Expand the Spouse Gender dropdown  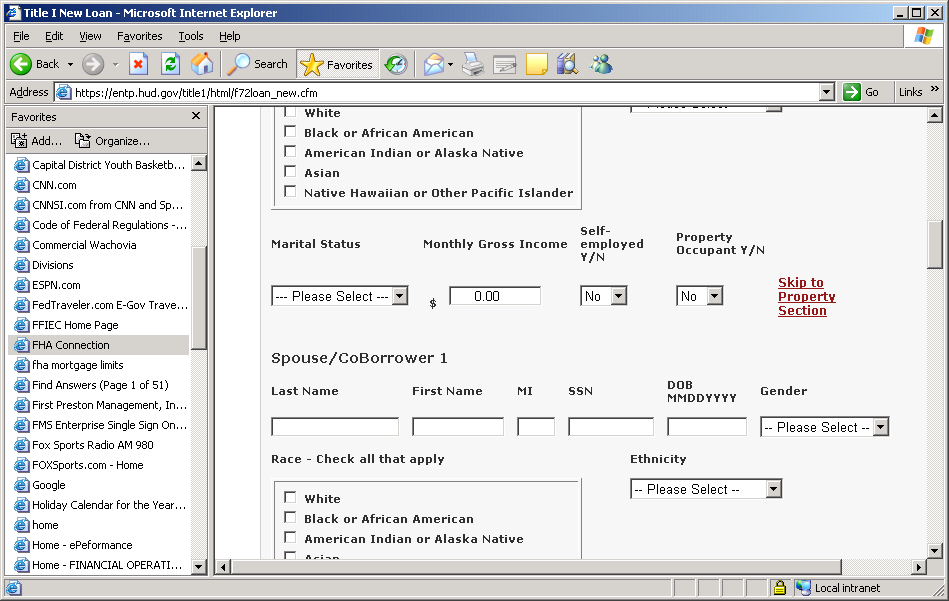tap(824, 427)
